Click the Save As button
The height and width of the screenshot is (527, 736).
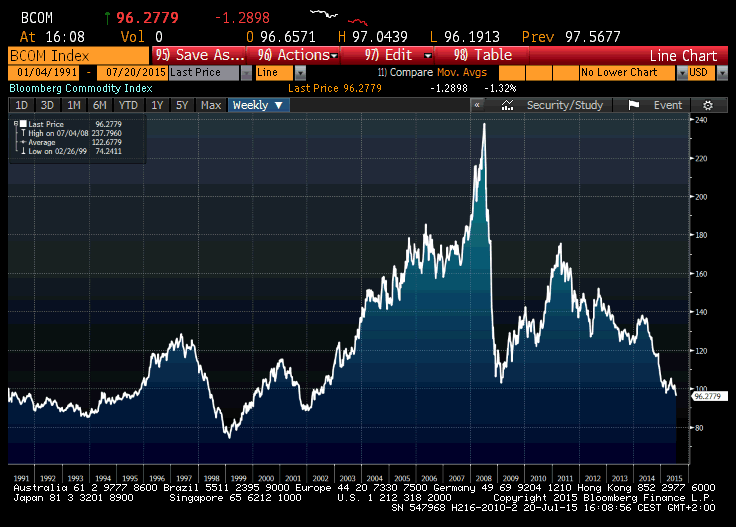pos(199,55)
